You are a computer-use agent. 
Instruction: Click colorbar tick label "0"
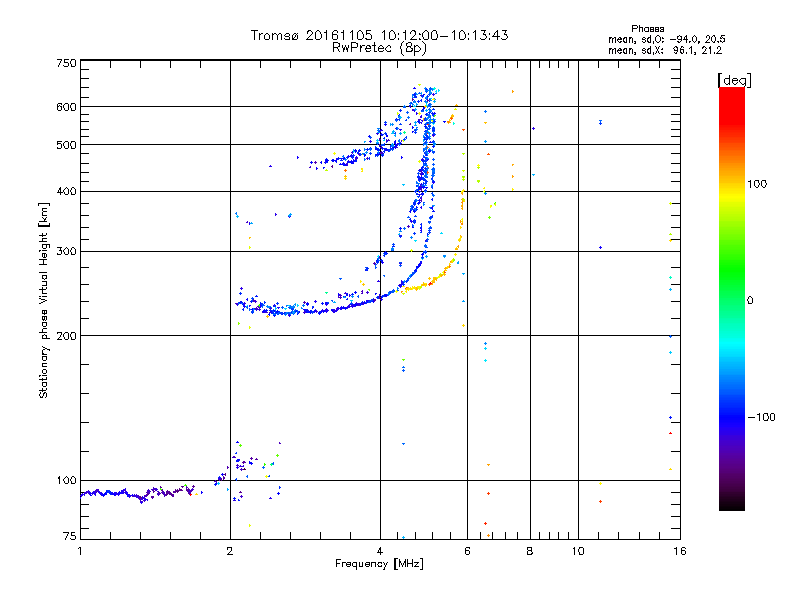[x=750, y=300]
